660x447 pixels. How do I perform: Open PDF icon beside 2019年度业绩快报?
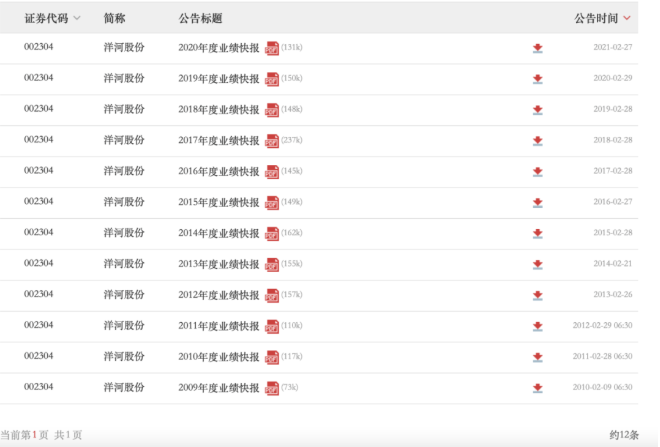point(271,79)
